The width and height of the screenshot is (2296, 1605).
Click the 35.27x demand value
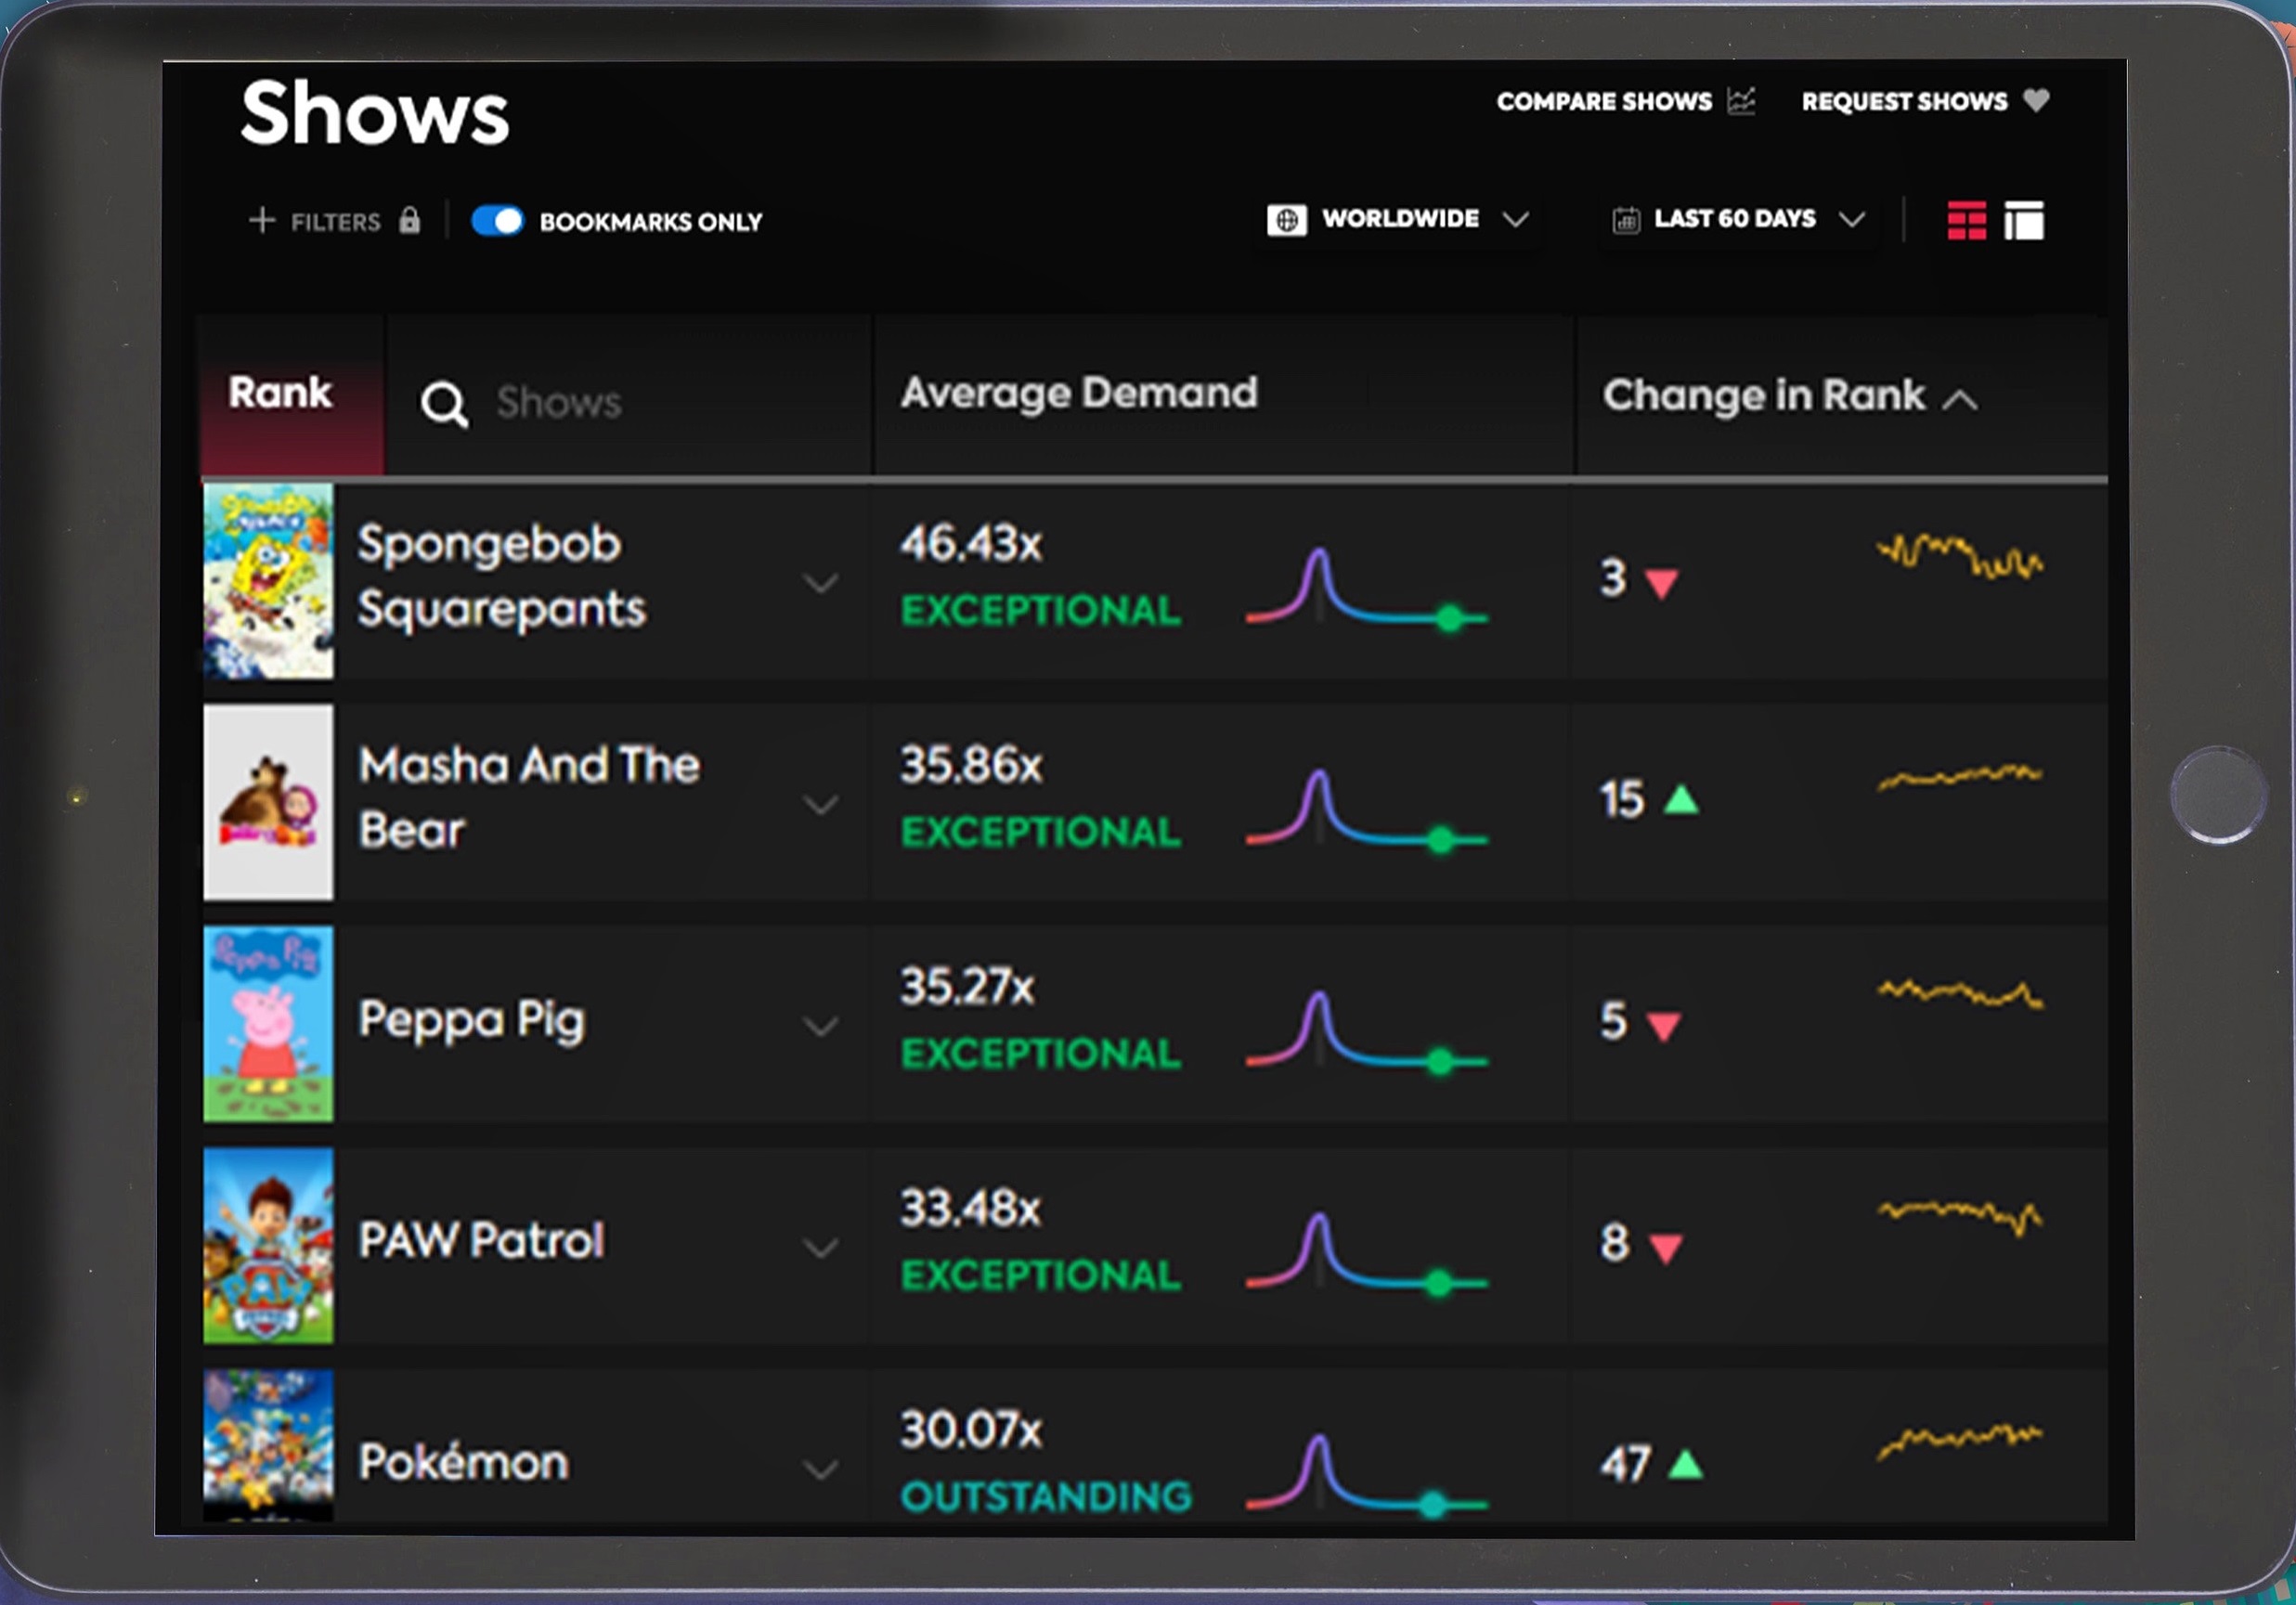tap(967, 988)
